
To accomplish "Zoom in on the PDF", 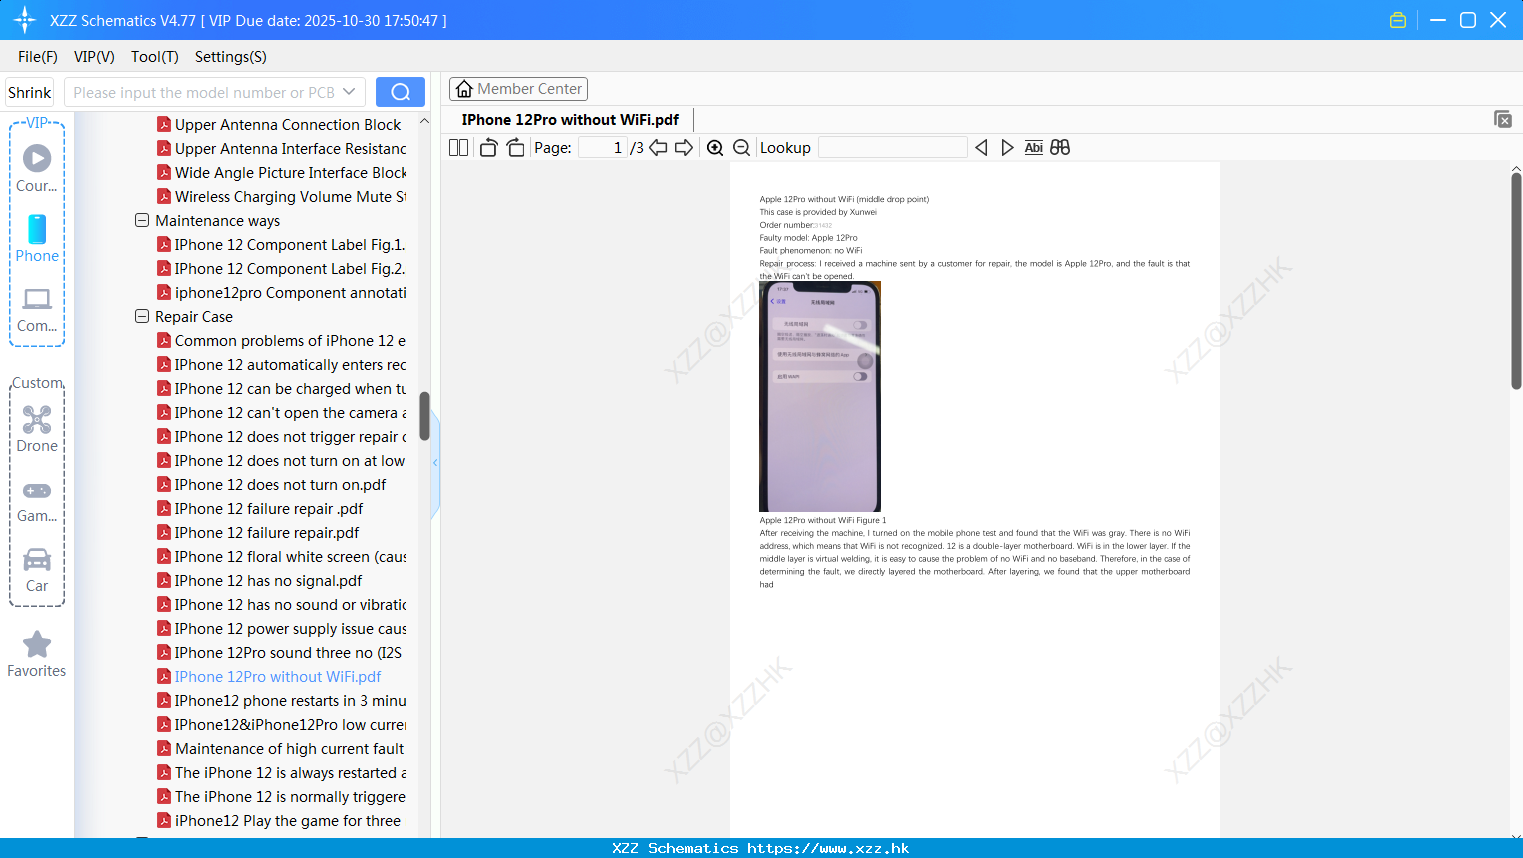I will coord(715,148).
